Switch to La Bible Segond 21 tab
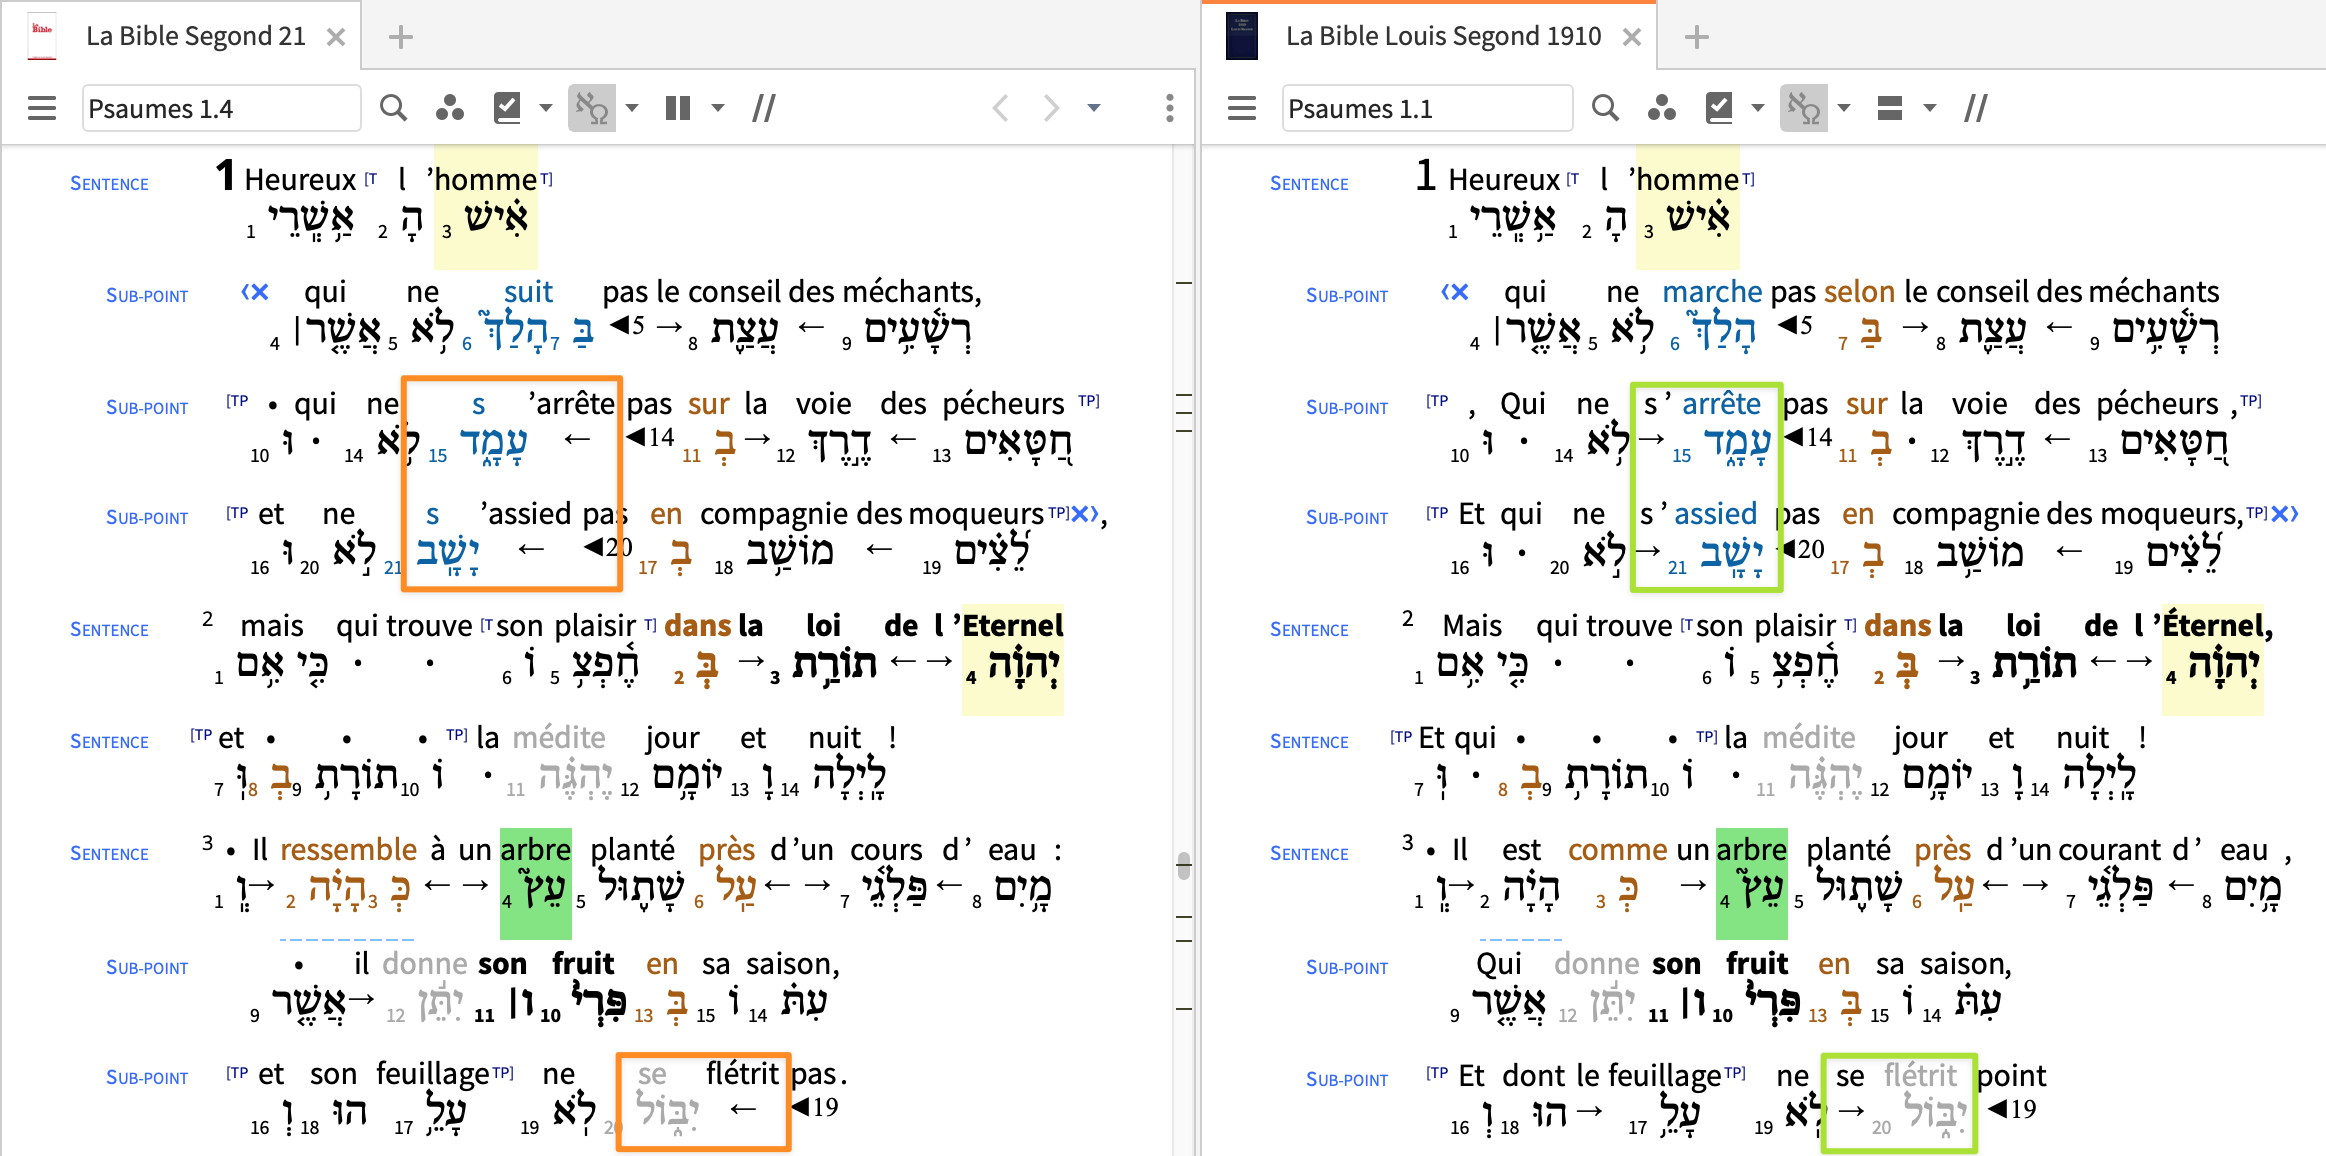This screenshot has width=2326, height=1156. pyautogui.click(x=195, y=37)
